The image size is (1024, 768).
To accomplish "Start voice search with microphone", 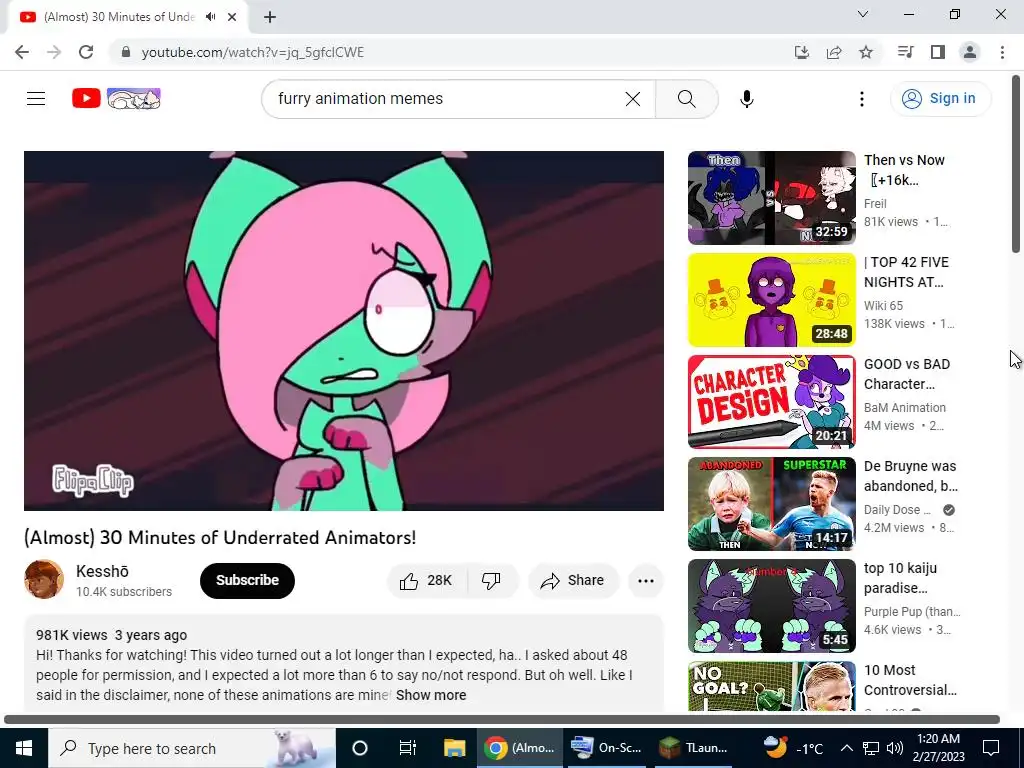I will [x=746, y=99].
